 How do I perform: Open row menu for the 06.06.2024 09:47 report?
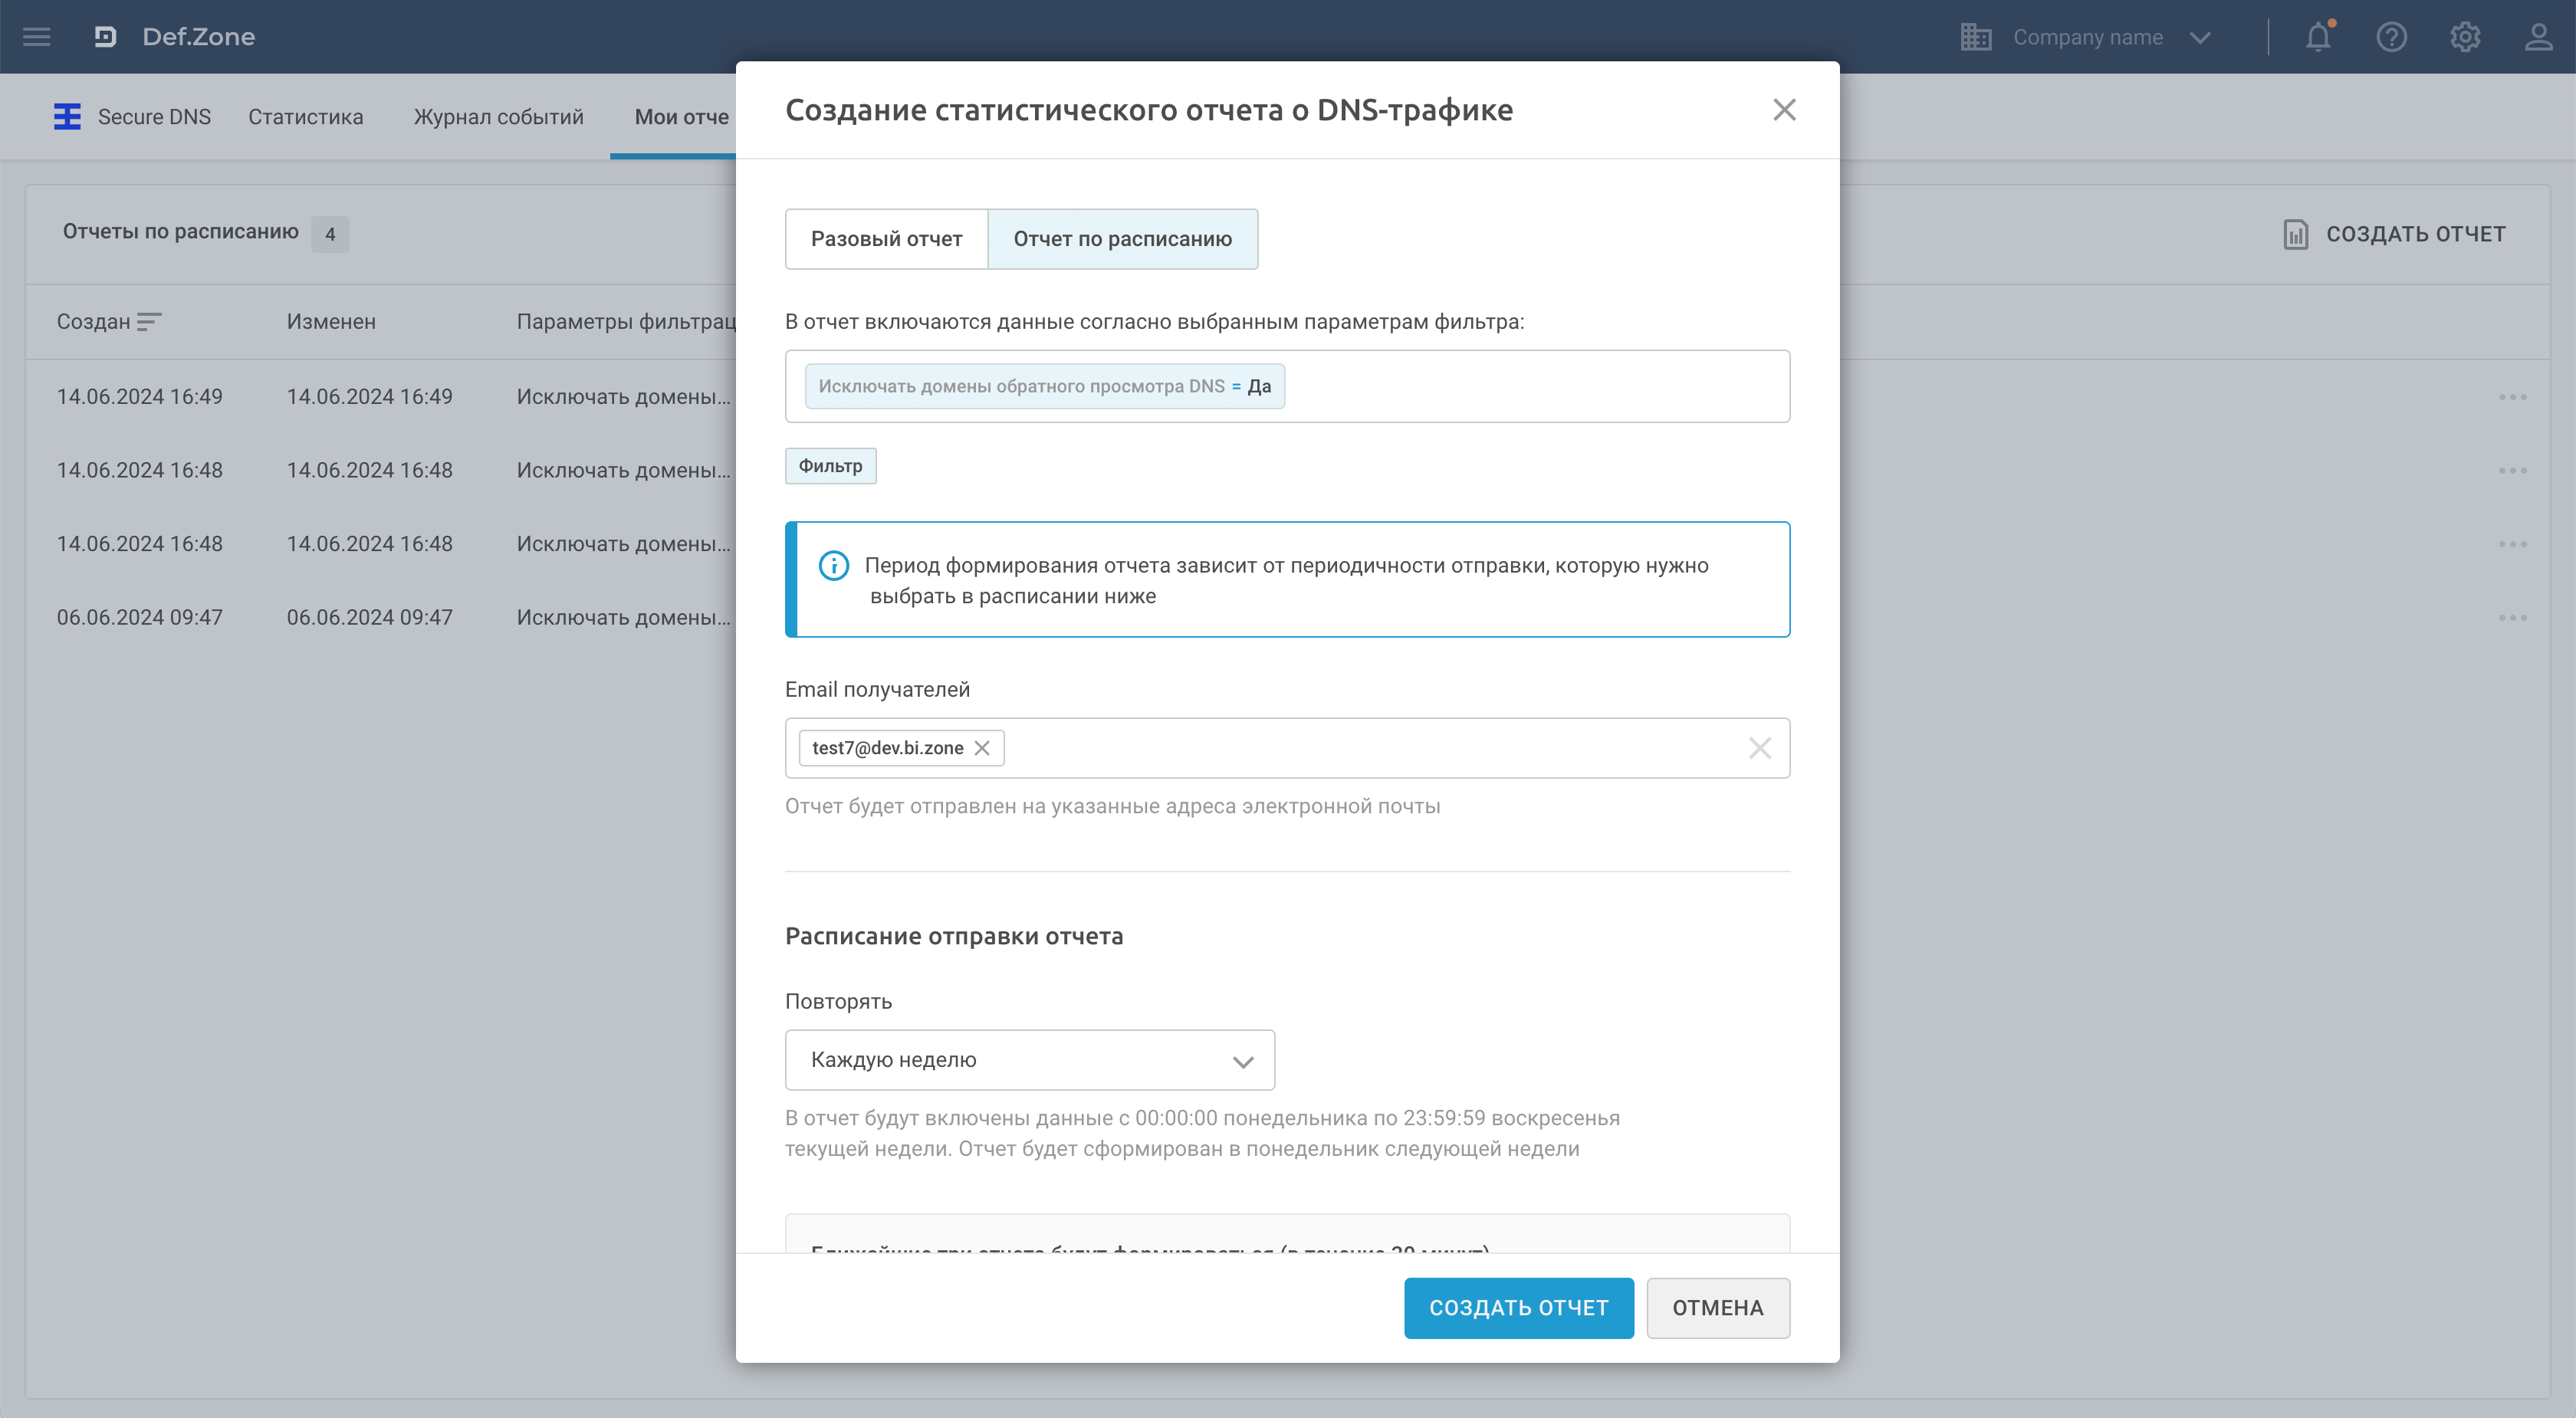point(2512,618)
